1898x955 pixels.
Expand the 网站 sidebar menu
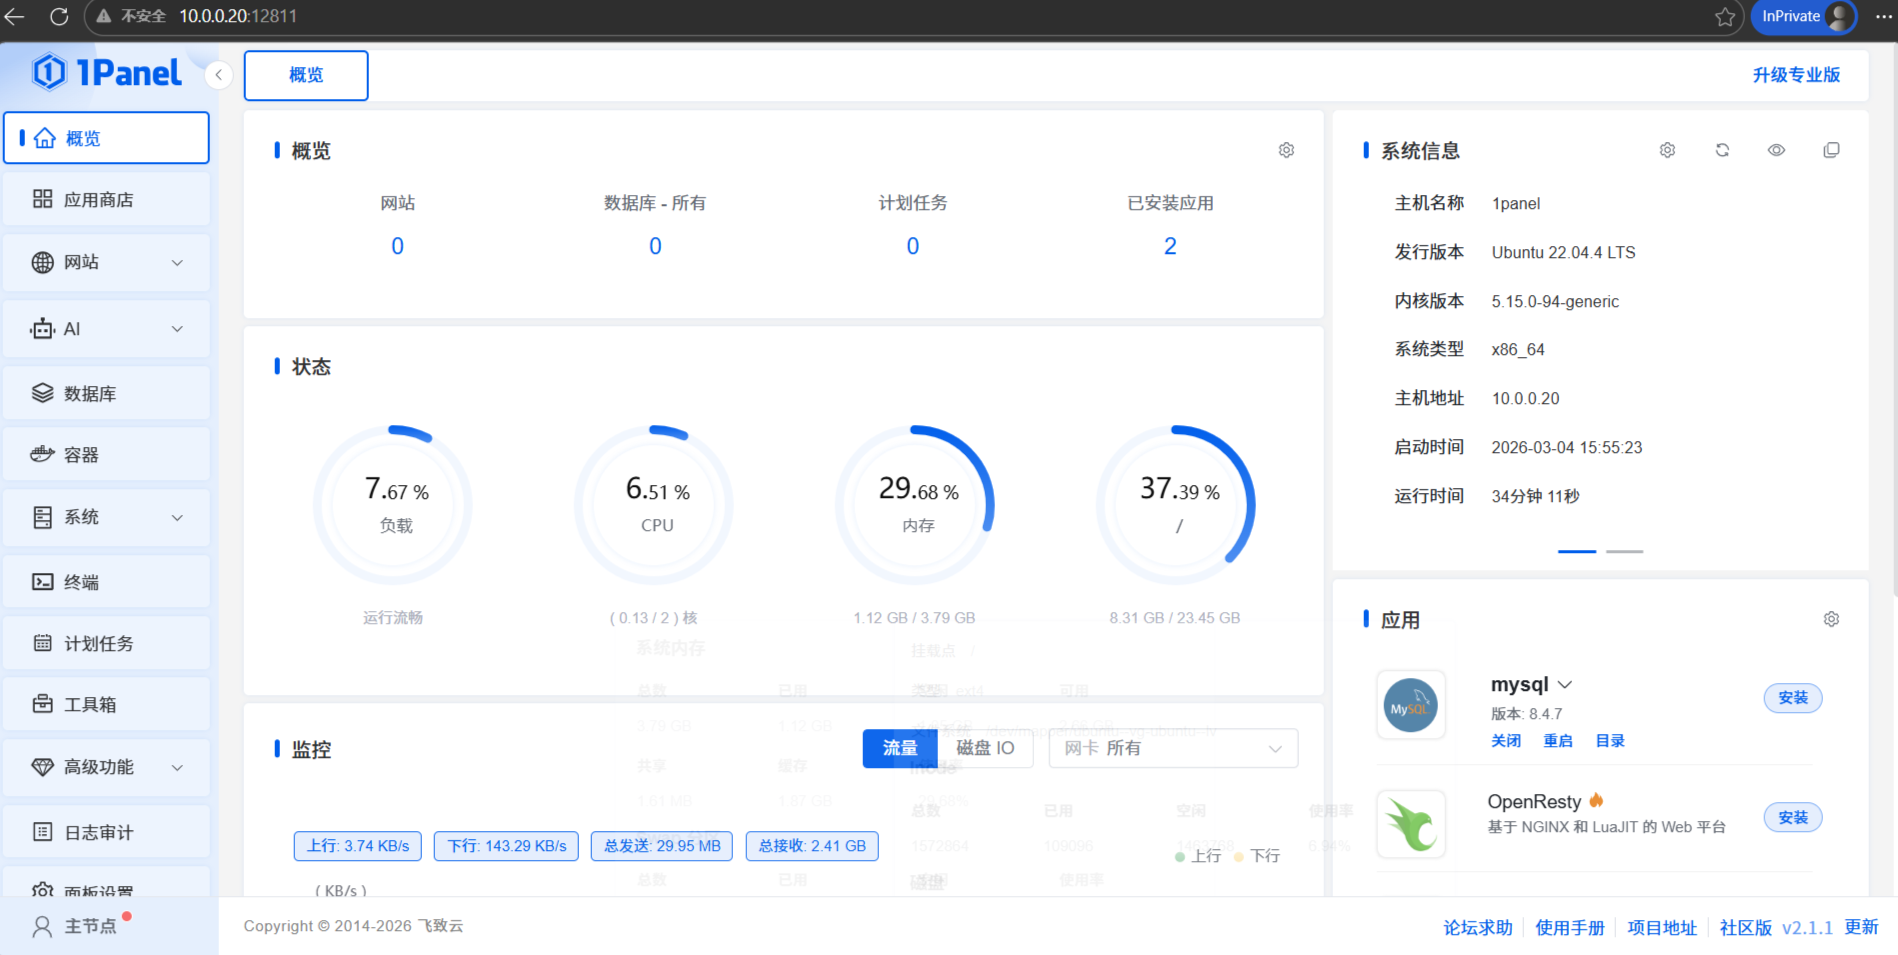point(106,262)
